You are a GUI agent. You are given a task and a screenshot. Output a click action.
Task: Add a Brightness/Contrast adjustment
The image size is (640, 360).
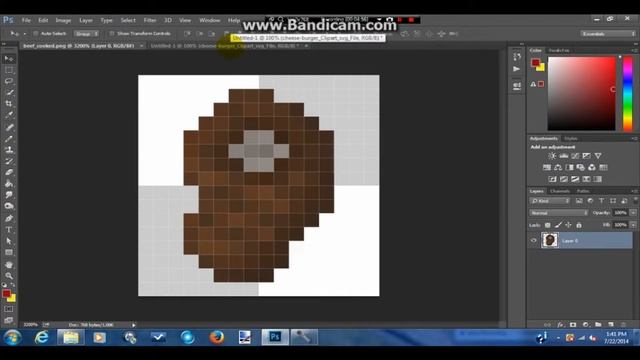[x=552, y=156]
